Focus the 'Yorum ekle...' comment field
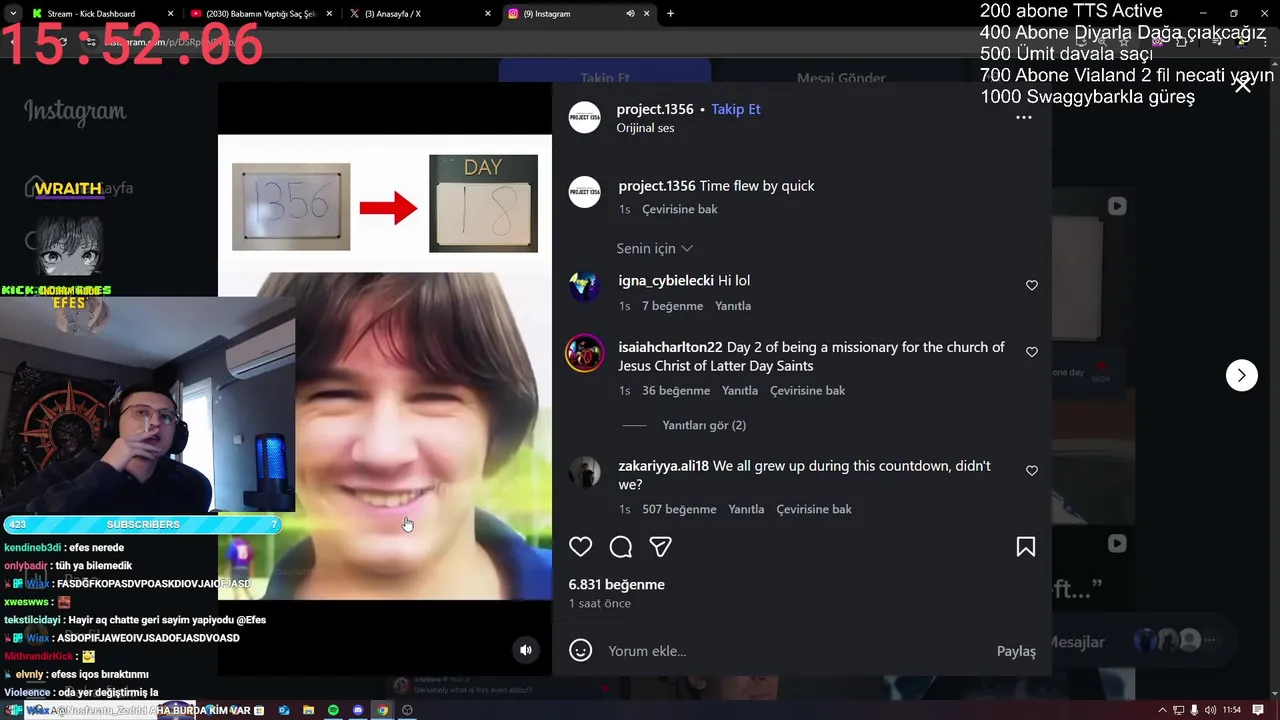The width and height of the screenshot is (1280, 720). (x=795, y=651)
